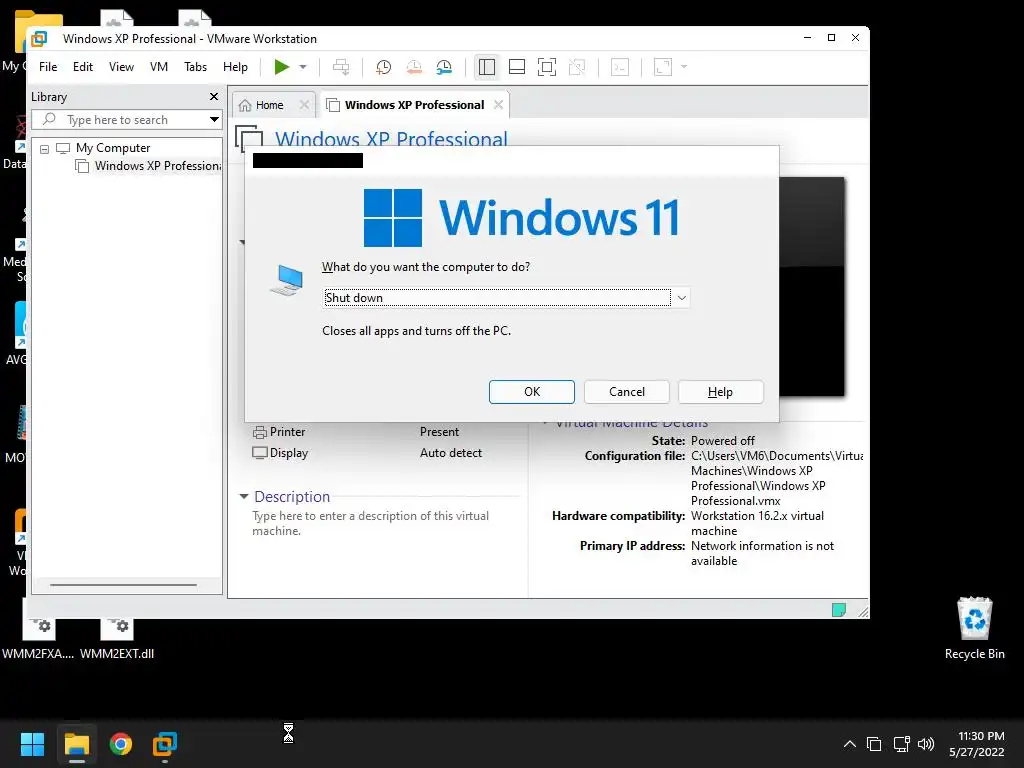This screenshot has width=1024, height=768.
Task: Open the snapshot manager icon
Action: [x=444, y=67]
